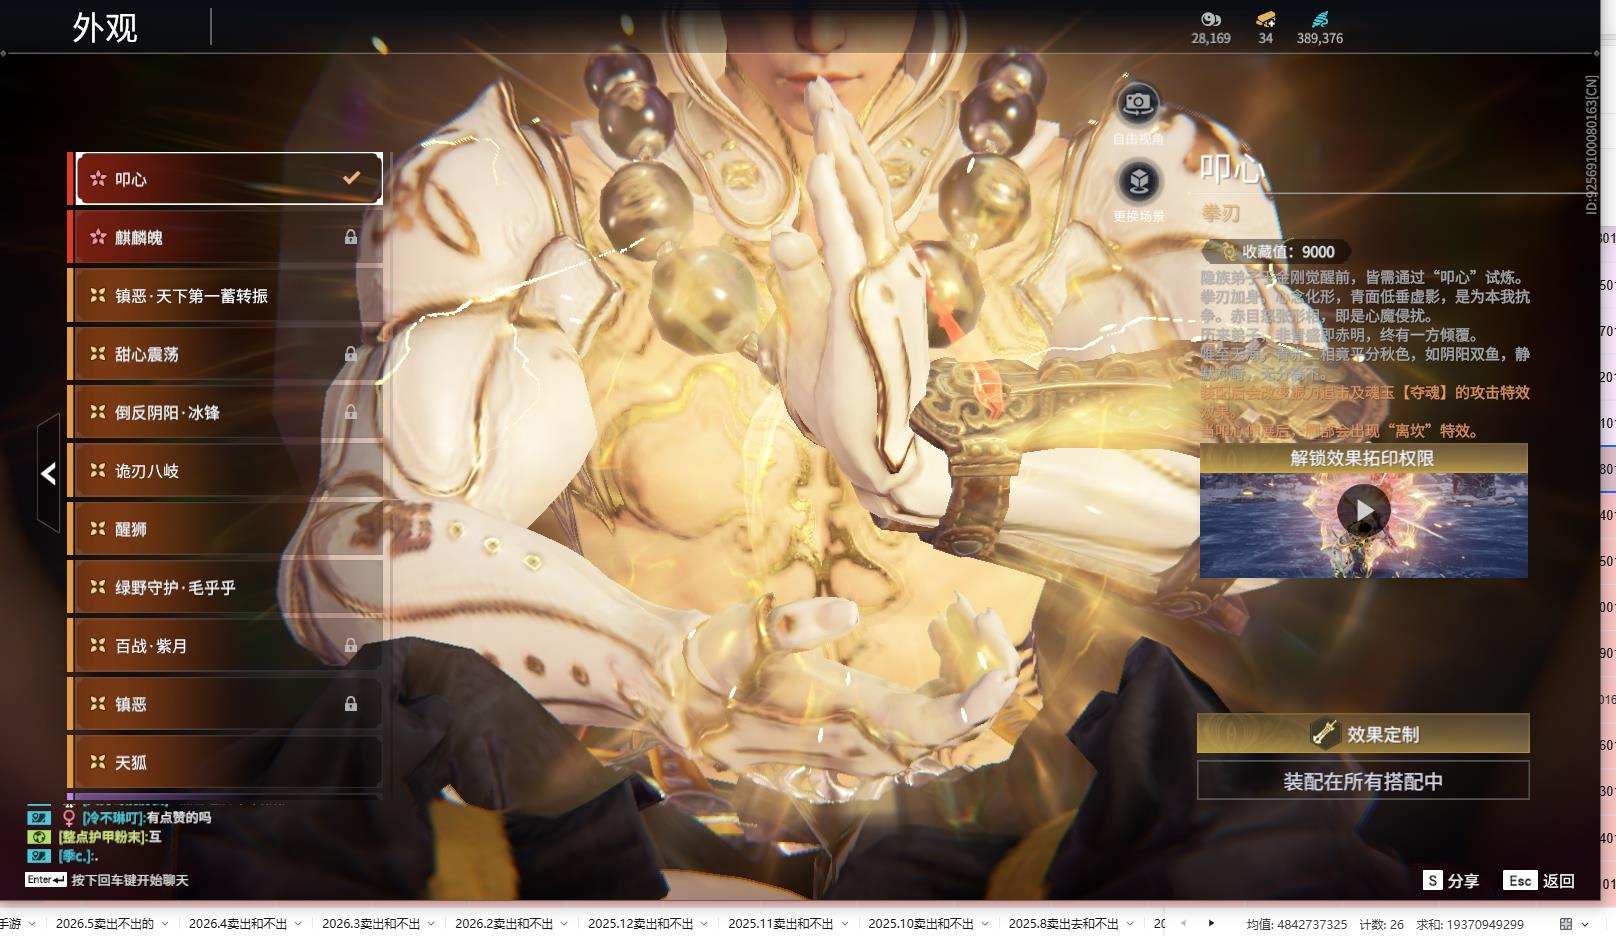Open the 2026.3卖出和不出 sheet tab
Viewport: 1616px width, 939px height.
pos(371,923)
